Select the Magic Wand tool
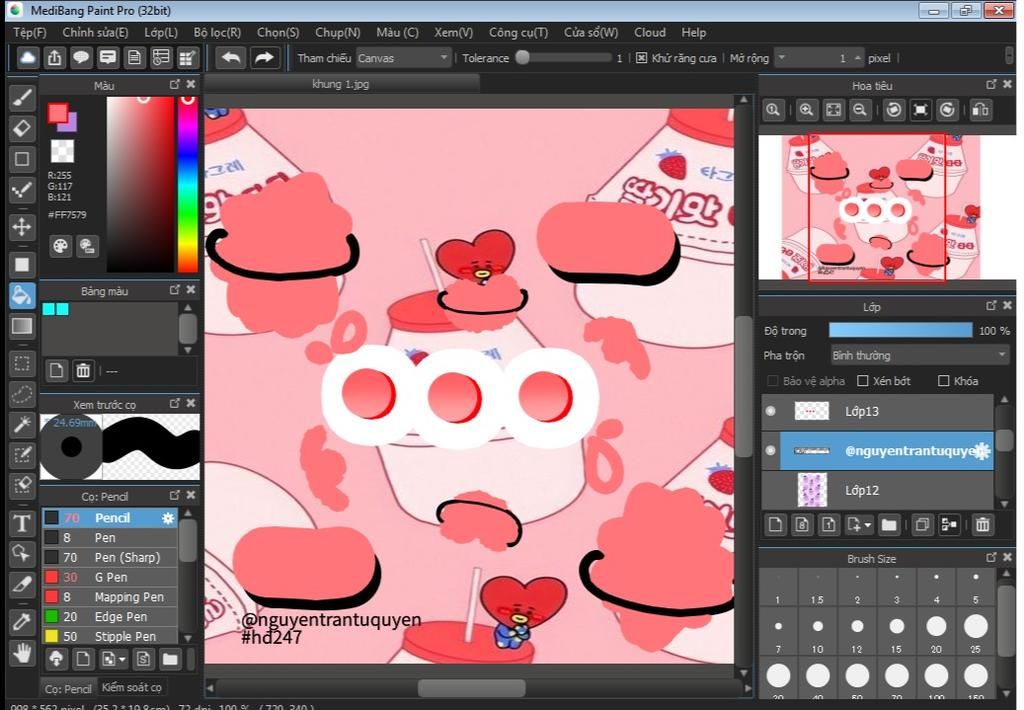 point(22,425)
